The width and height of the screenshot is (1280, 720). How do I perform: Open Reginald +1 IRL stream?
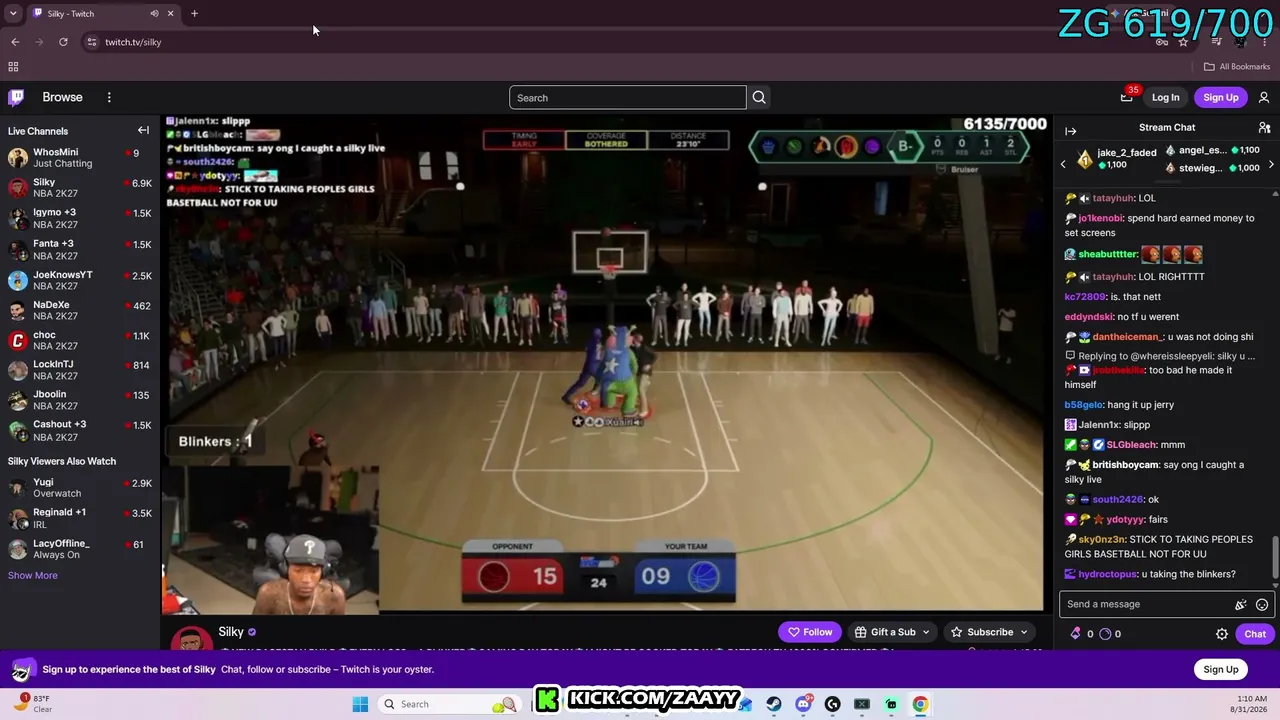(80, 518)
